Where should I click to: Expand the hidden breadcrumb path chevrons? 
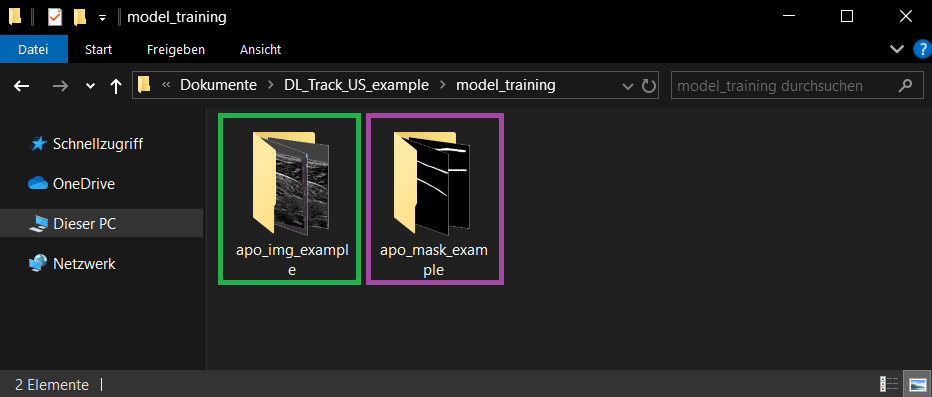pyautogui.click(x=166, y=86)
